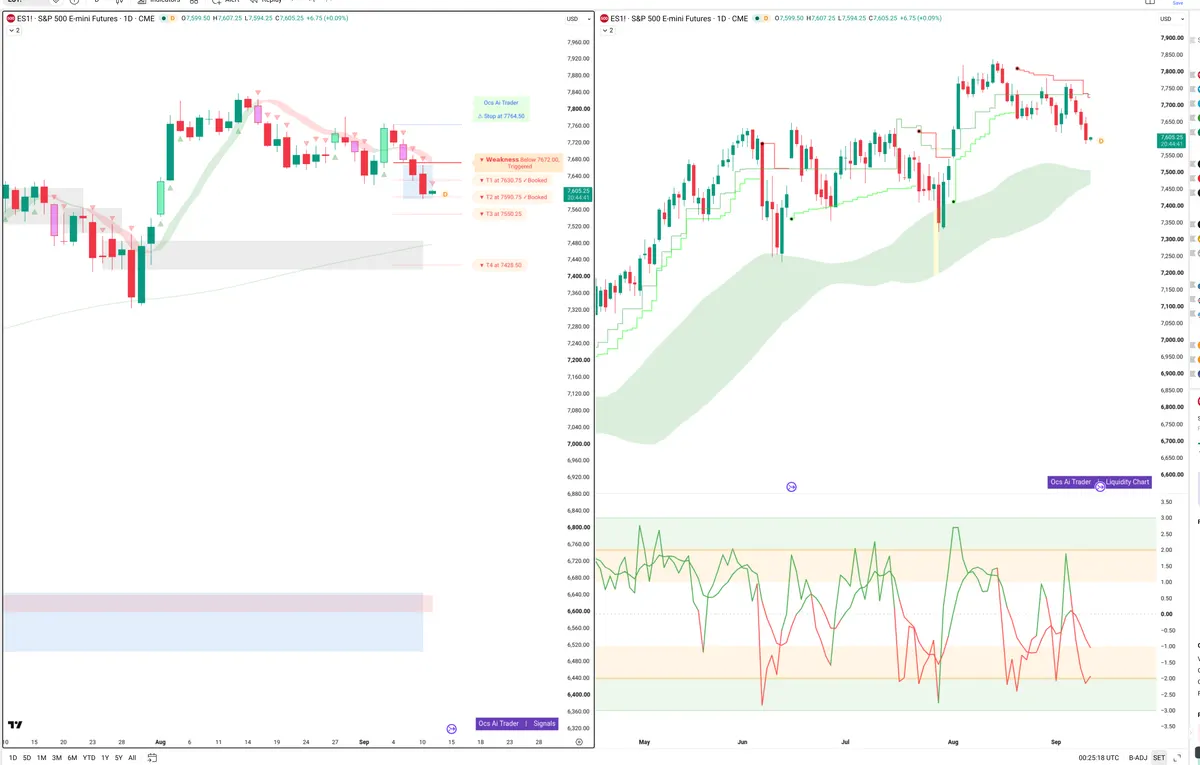Click orange D data badge in left chart header
This screenshot has width=1200, height=765.
point(174,19)
